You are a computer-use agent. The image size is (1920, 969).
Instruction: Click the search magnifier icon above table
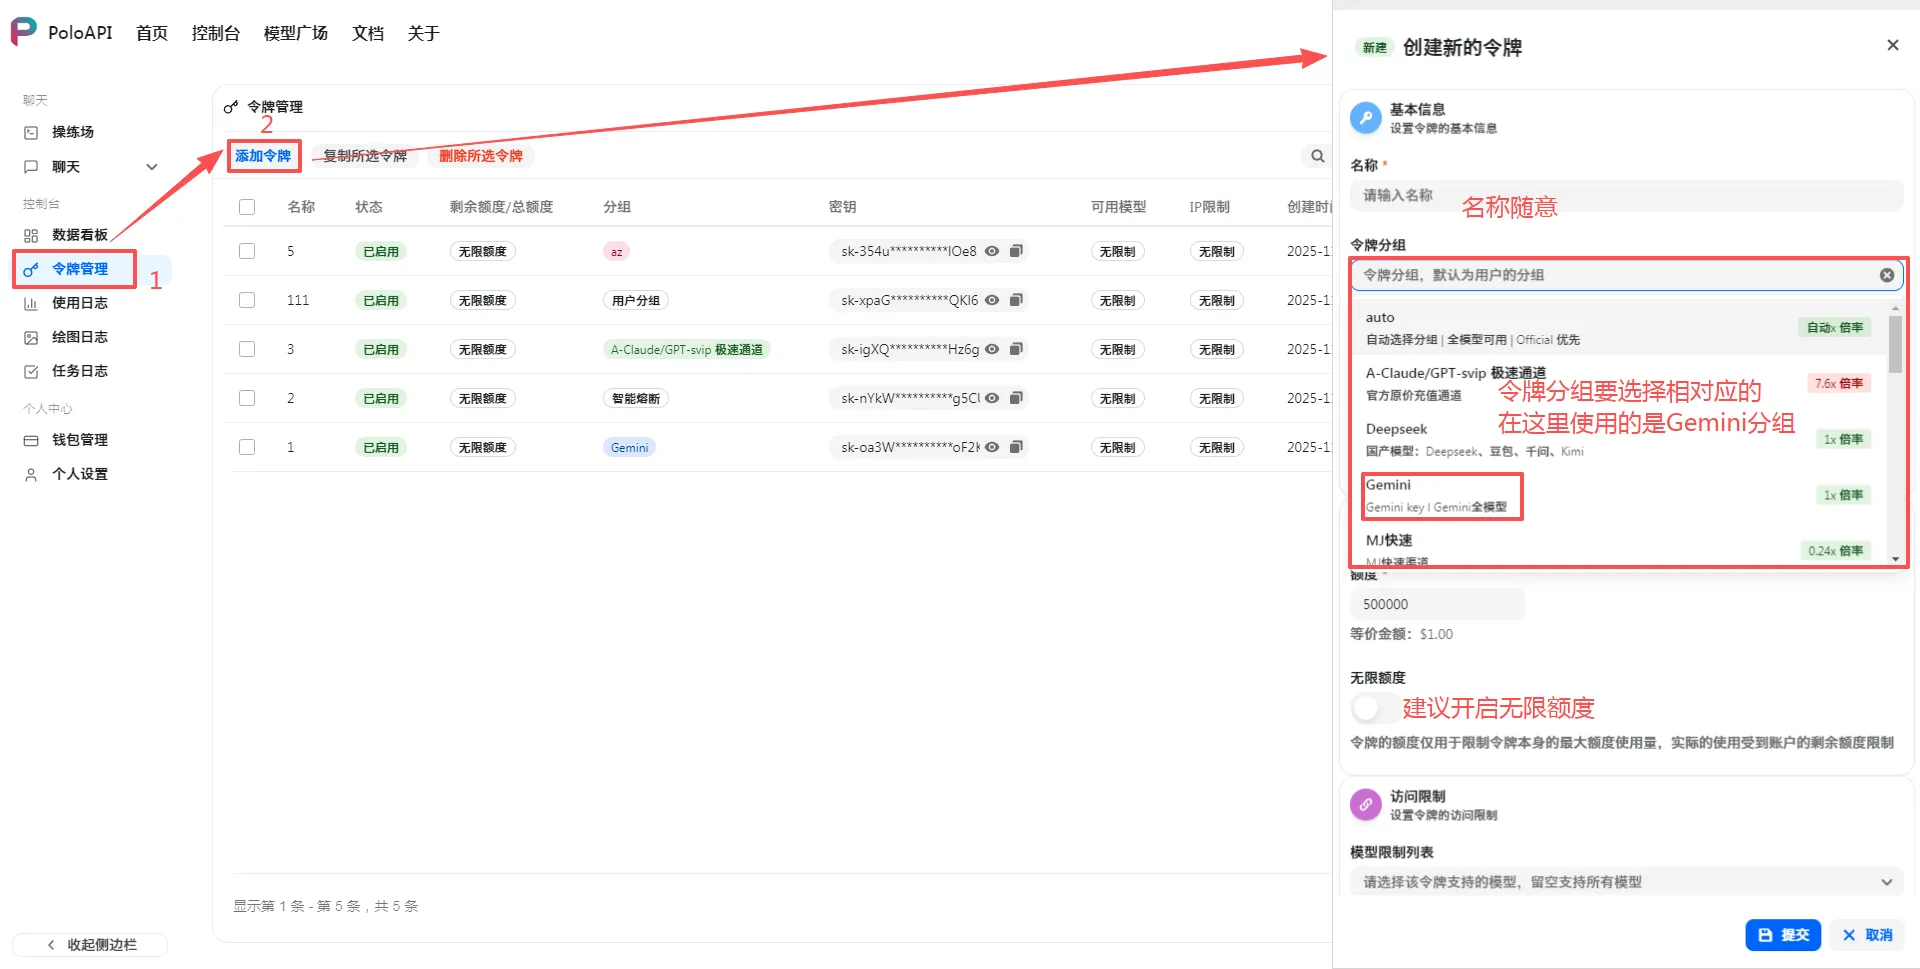1318,156
